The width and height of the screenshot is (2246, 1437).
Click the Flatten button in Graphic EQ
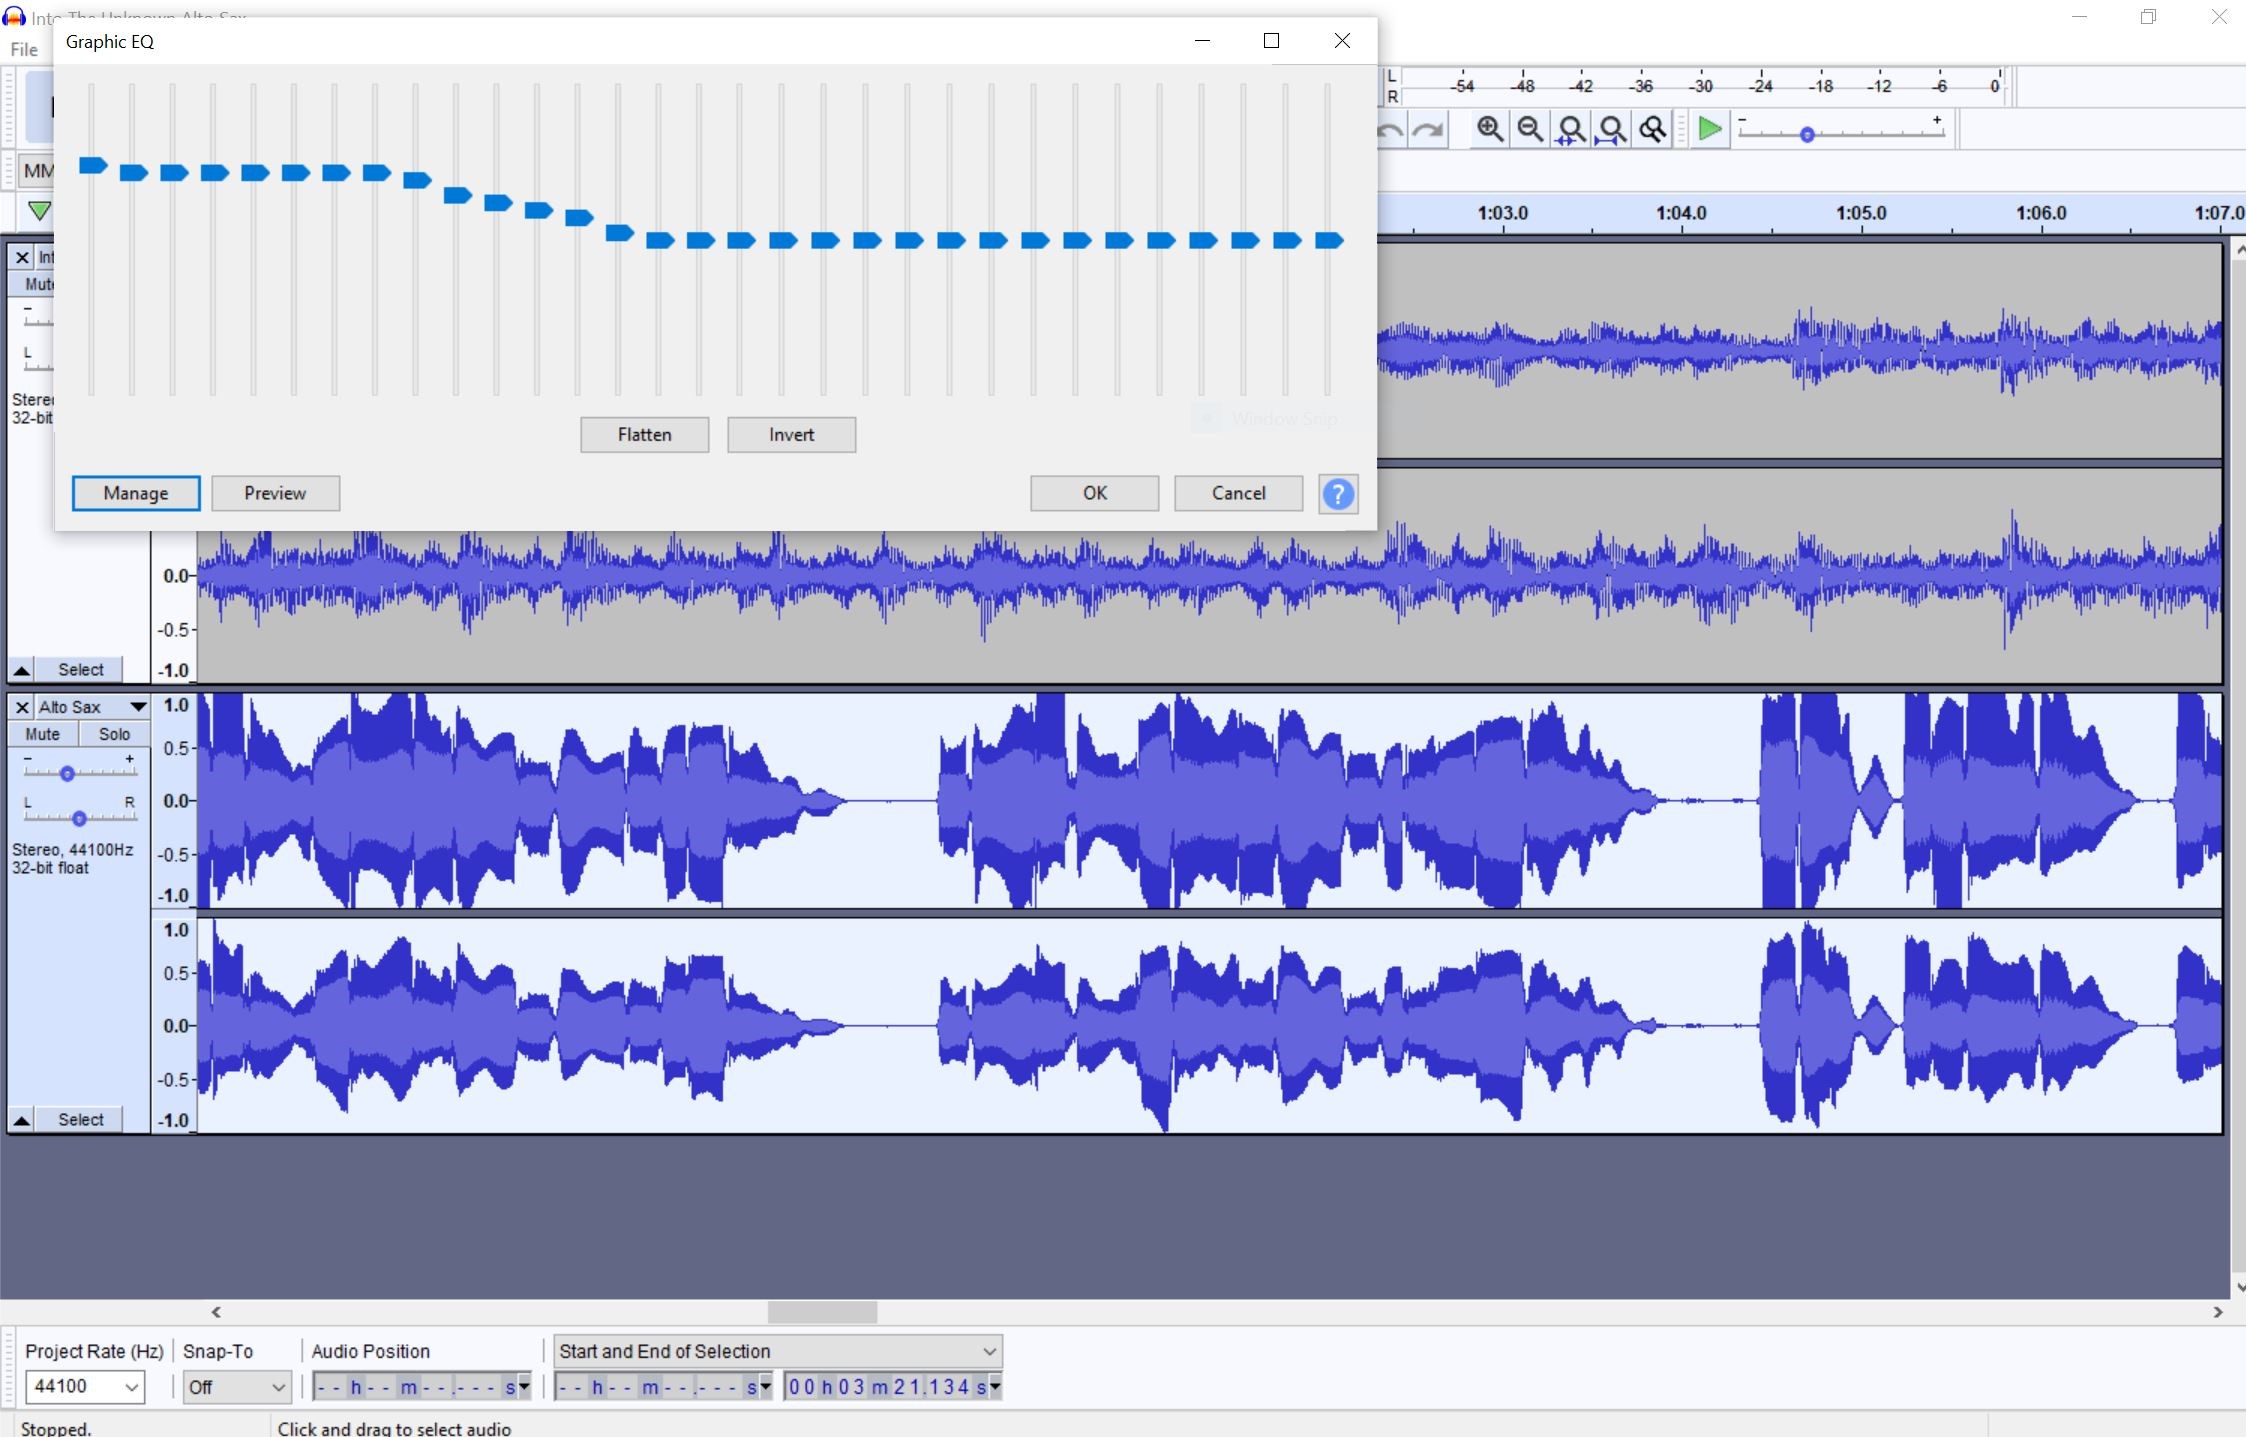[643, 434]
